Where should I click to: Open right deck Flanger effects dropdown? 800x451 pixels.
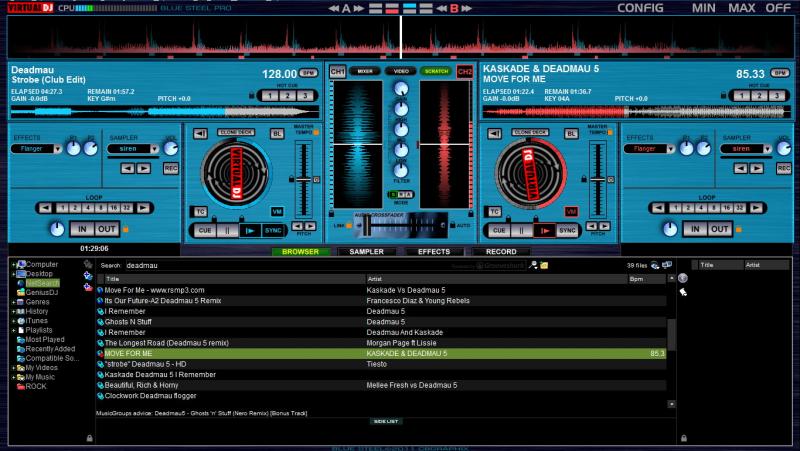(670, 149)
